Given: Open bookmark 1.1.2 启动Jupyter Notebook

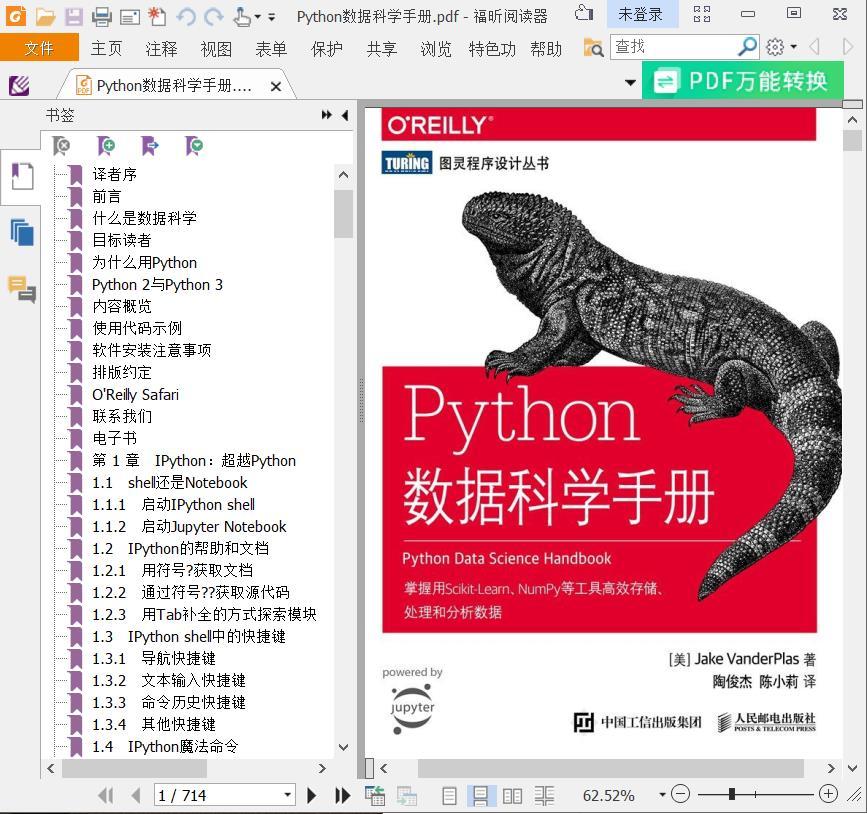Looking at the screenshot, I should click(189, 526).
